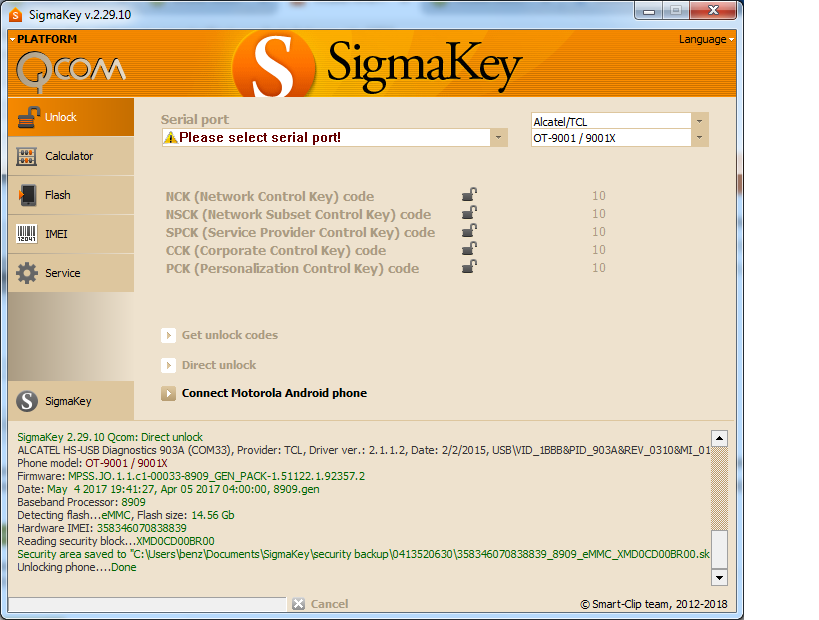Click the round SigmaKey S icon in sidebar
This screenshot has height=620, width=819.
point(27,401)
